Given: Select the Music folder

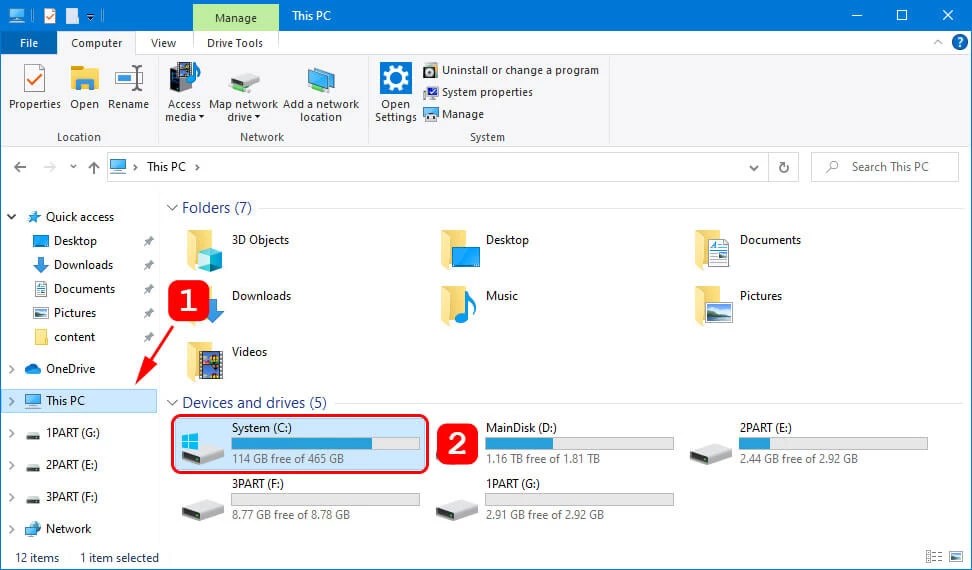Looking at the screenshot, I should click(479, 306).
